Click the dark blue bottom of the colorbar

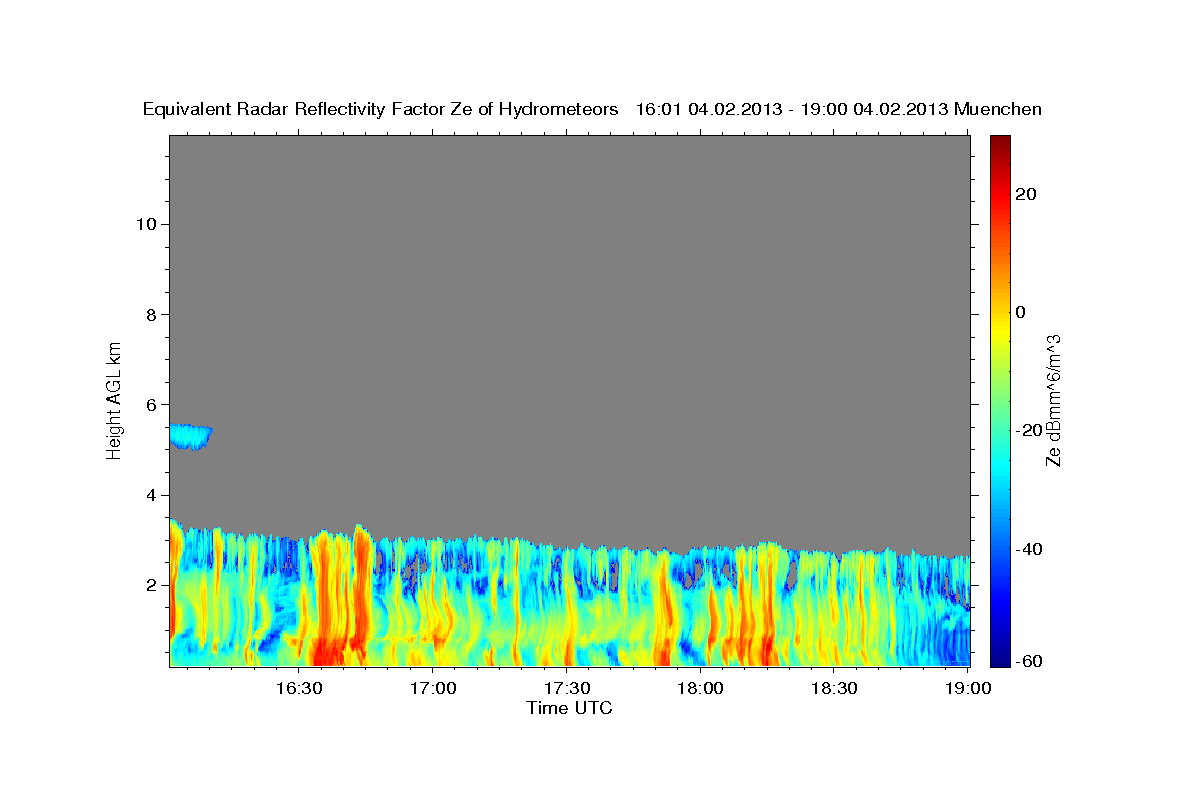pos(999,655)
